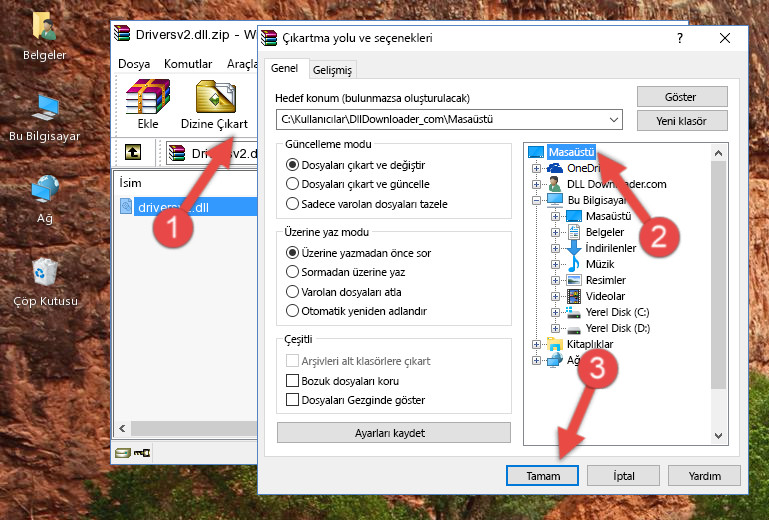Open Bu Bilgisayar desktop icon
769x520 pixels.
tap(45, 118)
